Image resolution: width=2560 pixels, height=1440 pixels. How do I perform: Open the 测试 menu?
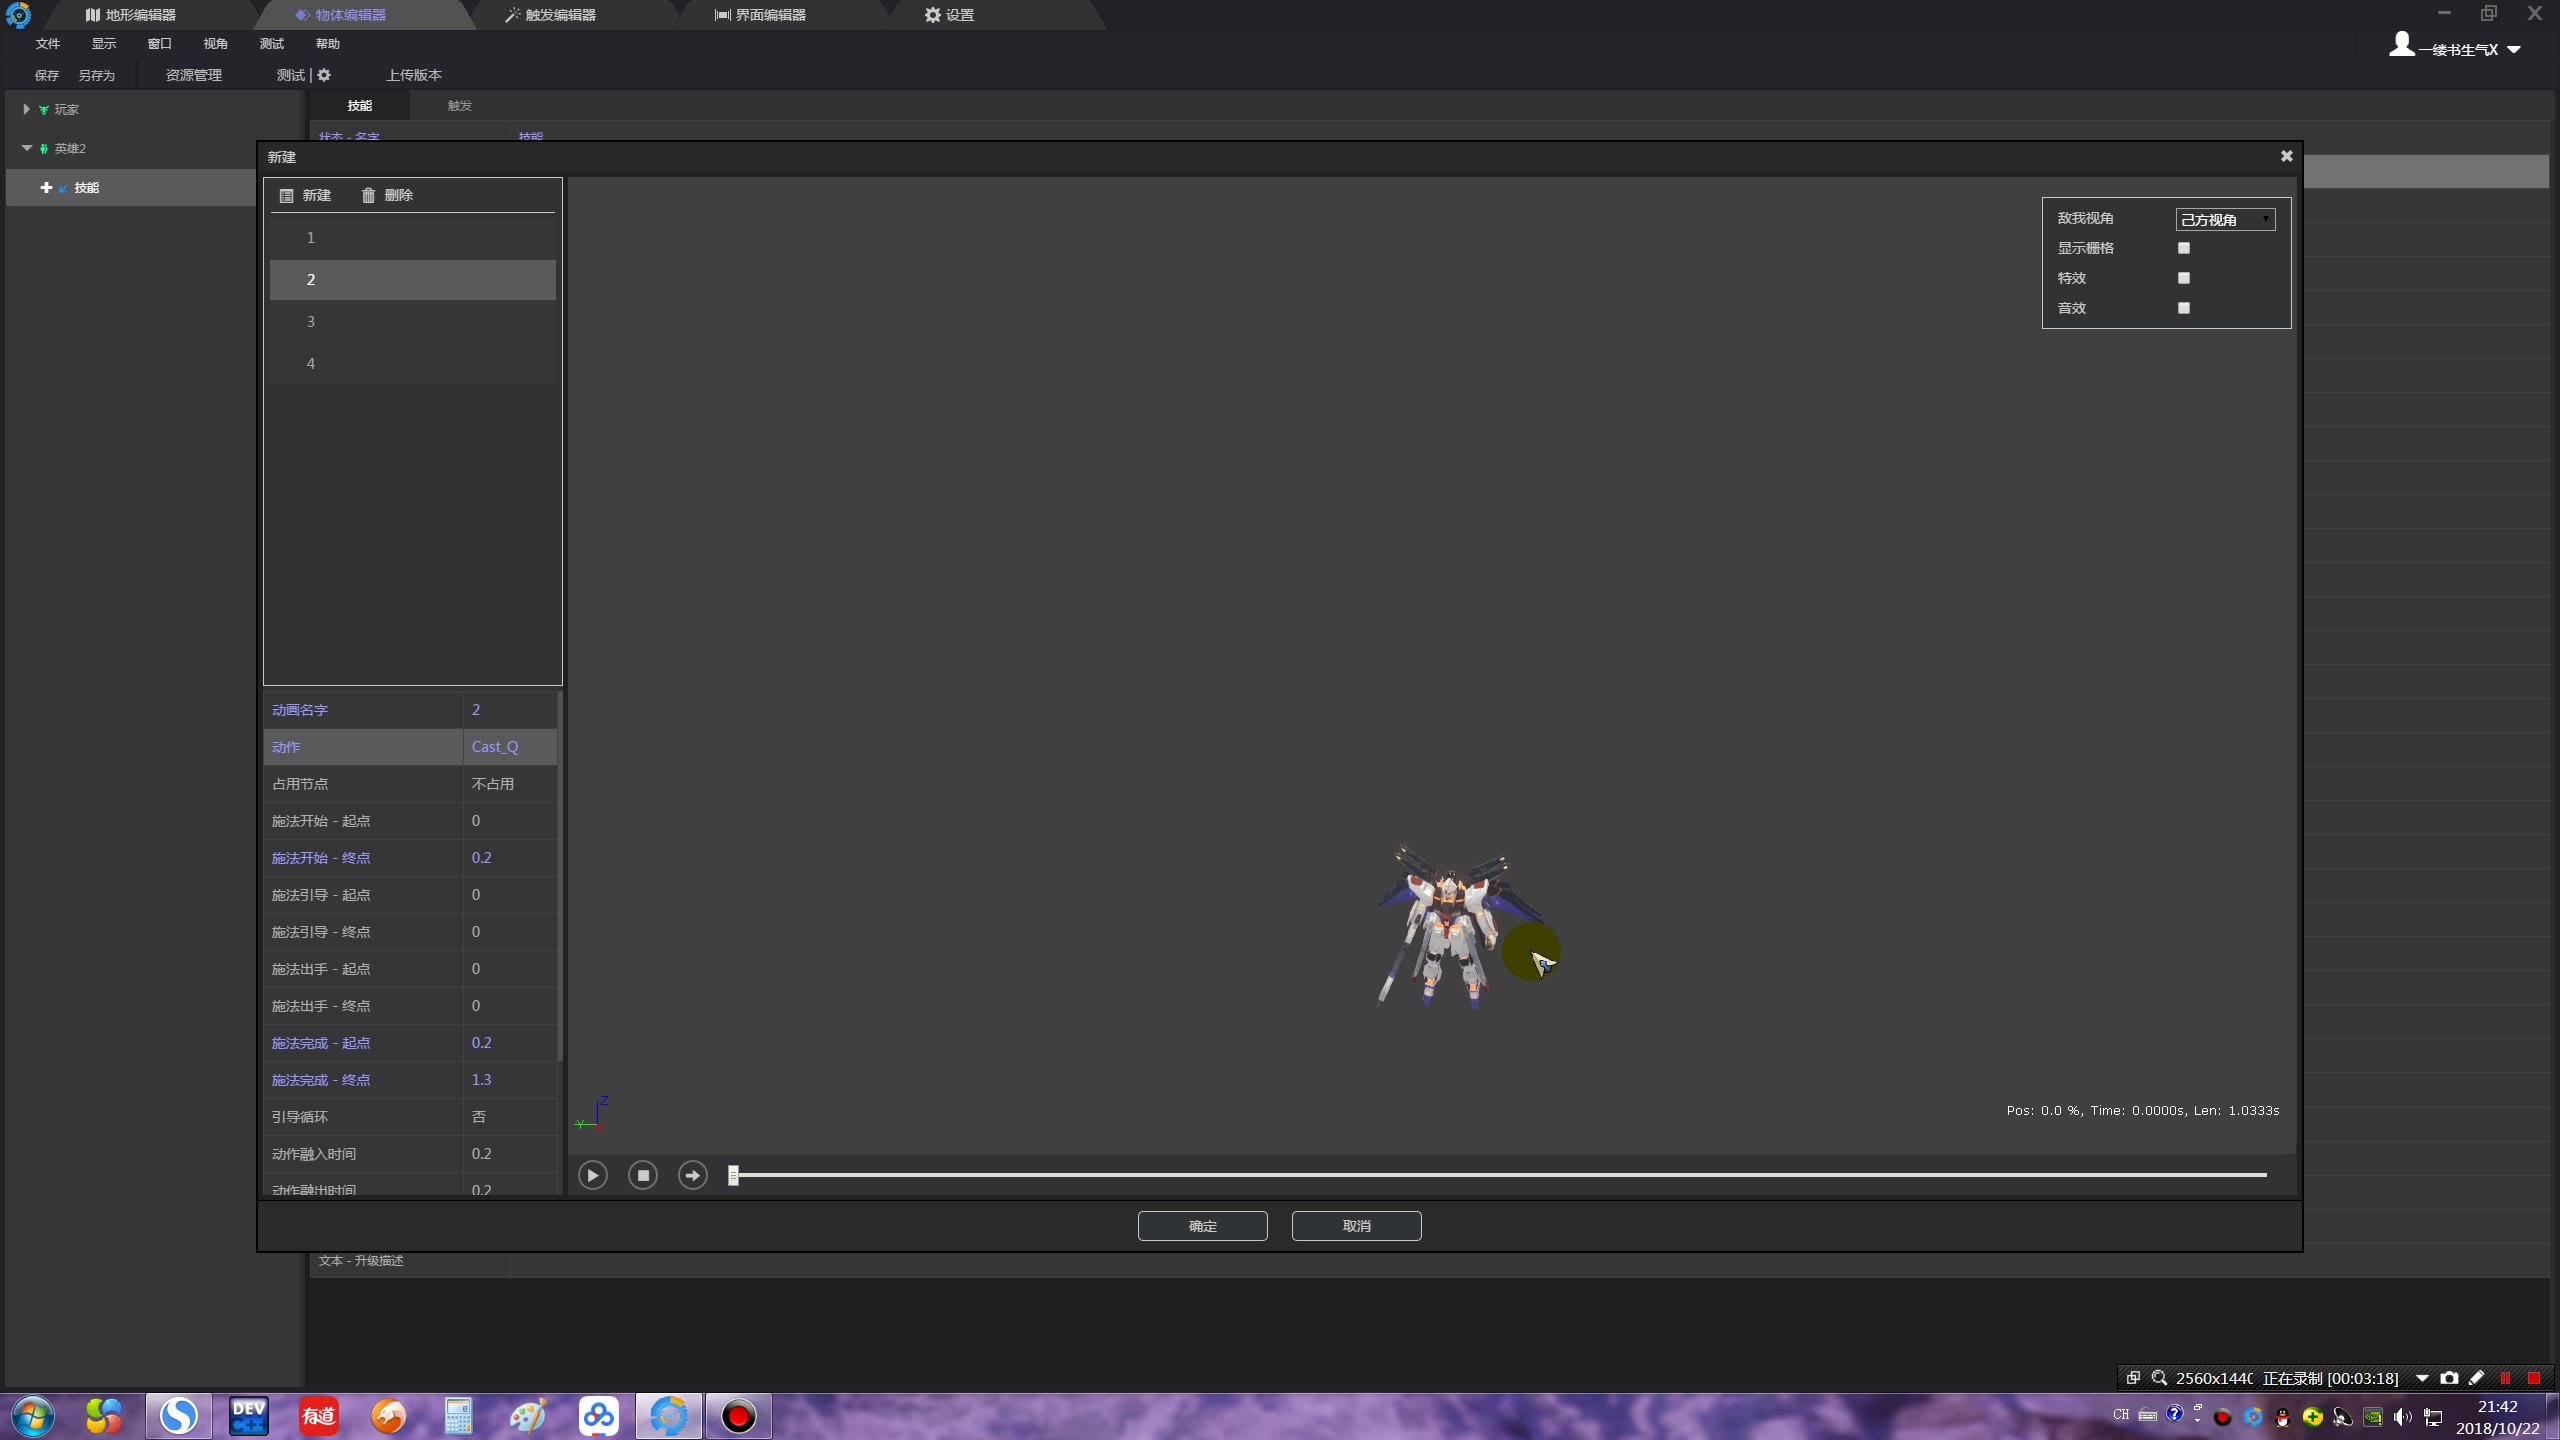coord(272,44)
